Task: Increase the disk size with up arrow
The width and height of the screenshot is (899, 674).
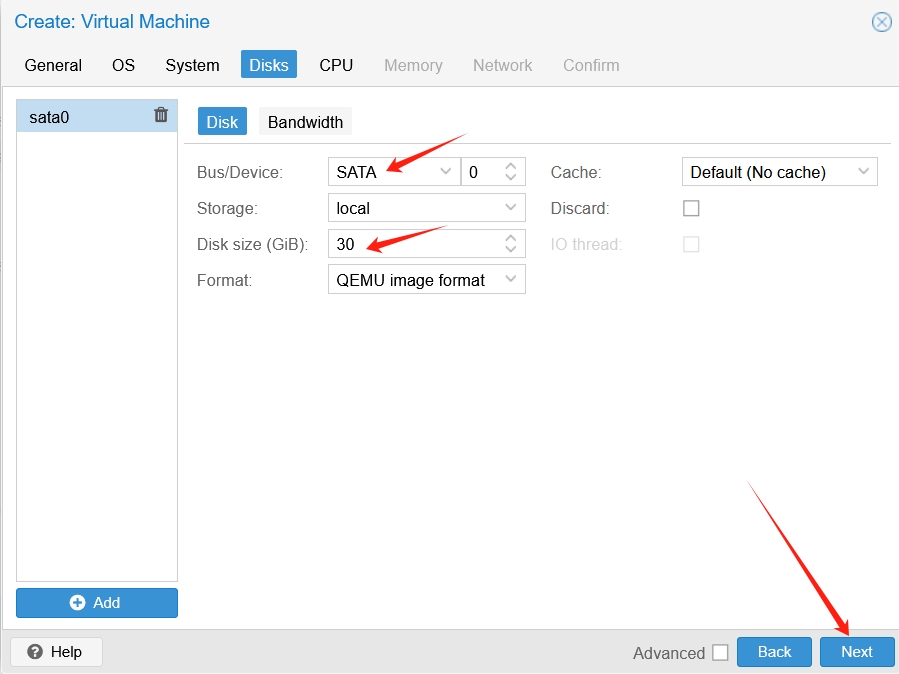Action: click(510, 238)
